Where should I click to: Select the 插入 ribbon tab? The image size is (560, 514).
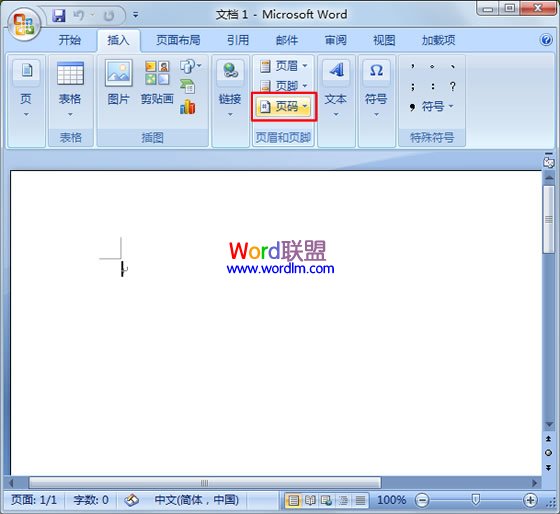pos(119,40)
